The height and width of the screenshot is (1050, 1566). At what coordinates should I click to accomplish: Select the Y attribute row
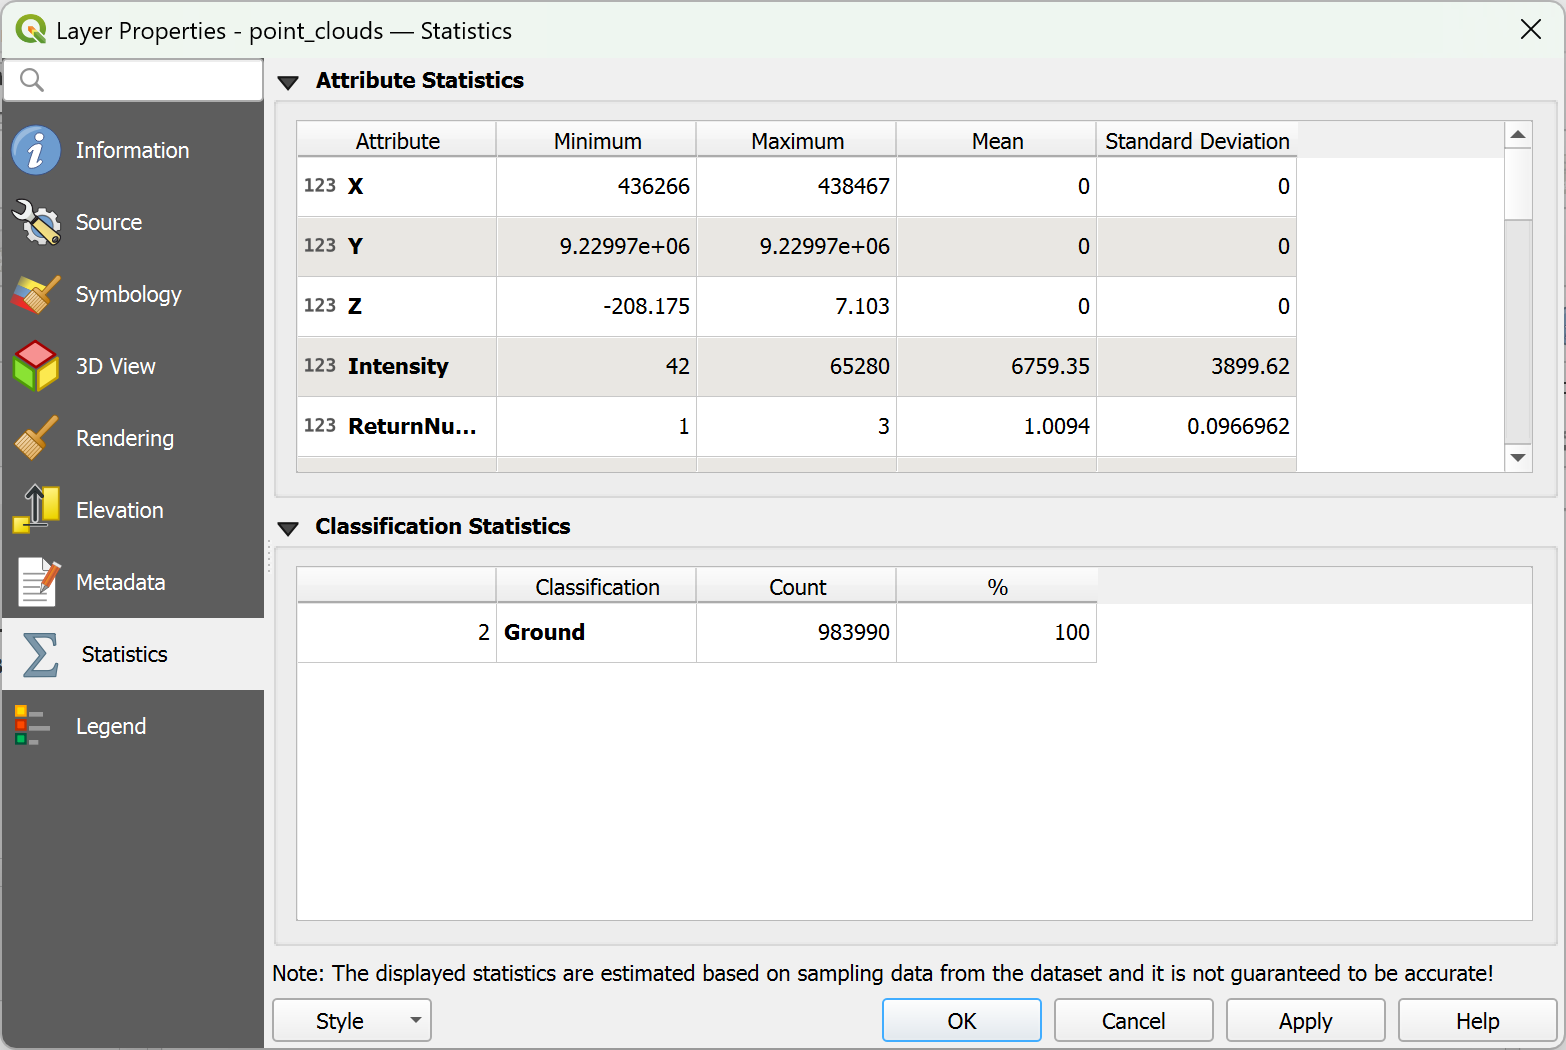[797, 246]
